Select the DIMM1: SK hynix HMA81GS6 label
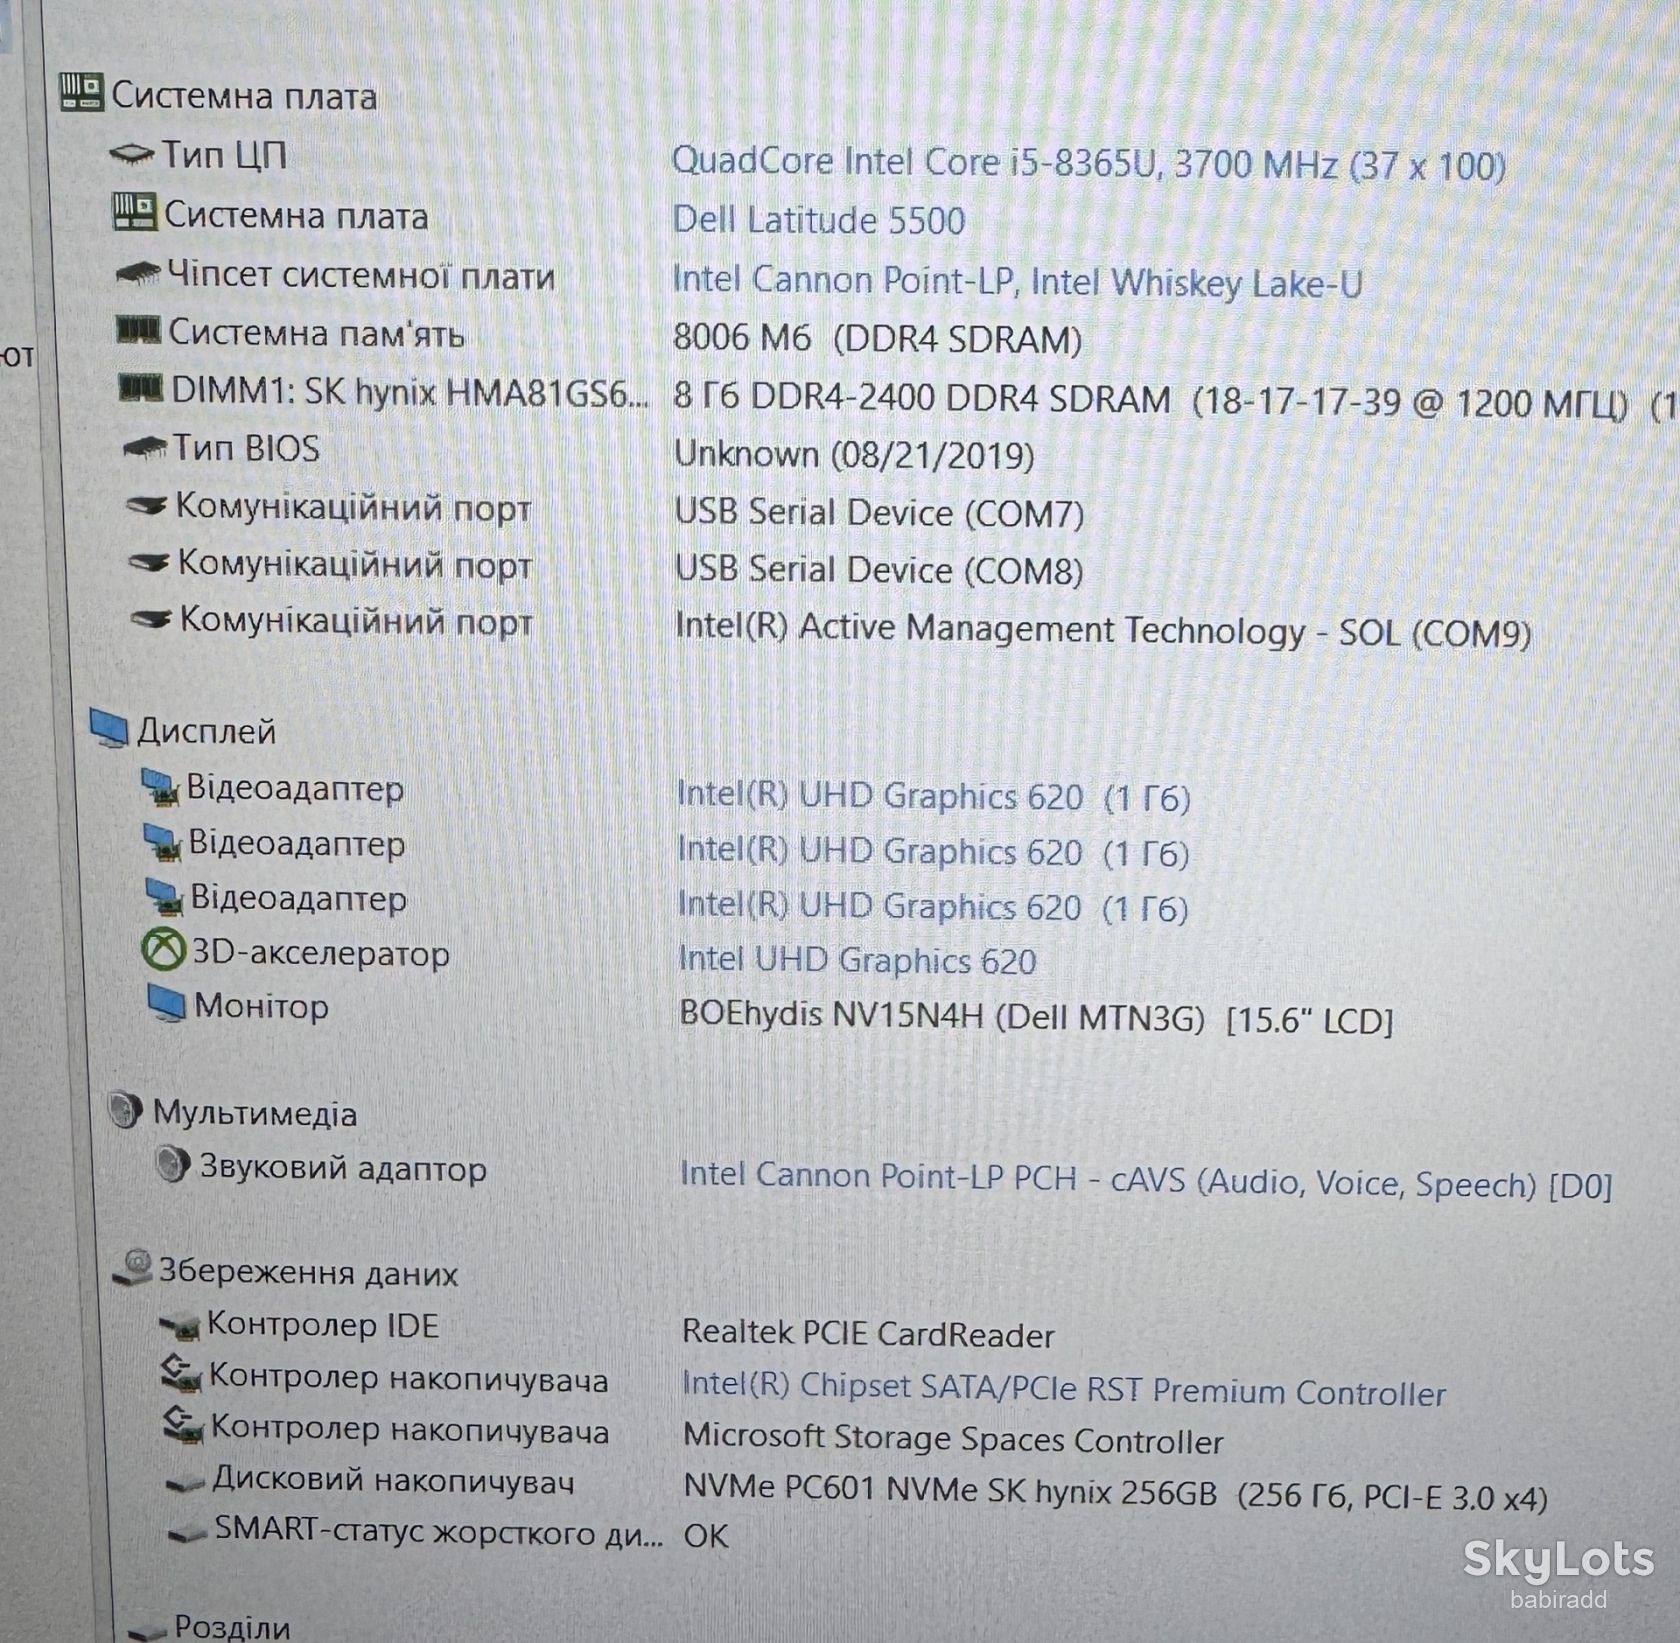 410,391
